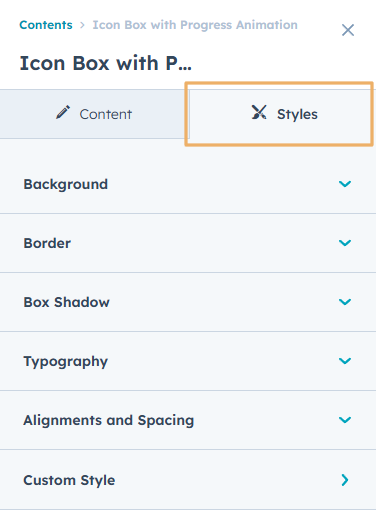Click the Box Shadow label
Viewport: 376px width, 510px height.
click(x=66, y=302)
